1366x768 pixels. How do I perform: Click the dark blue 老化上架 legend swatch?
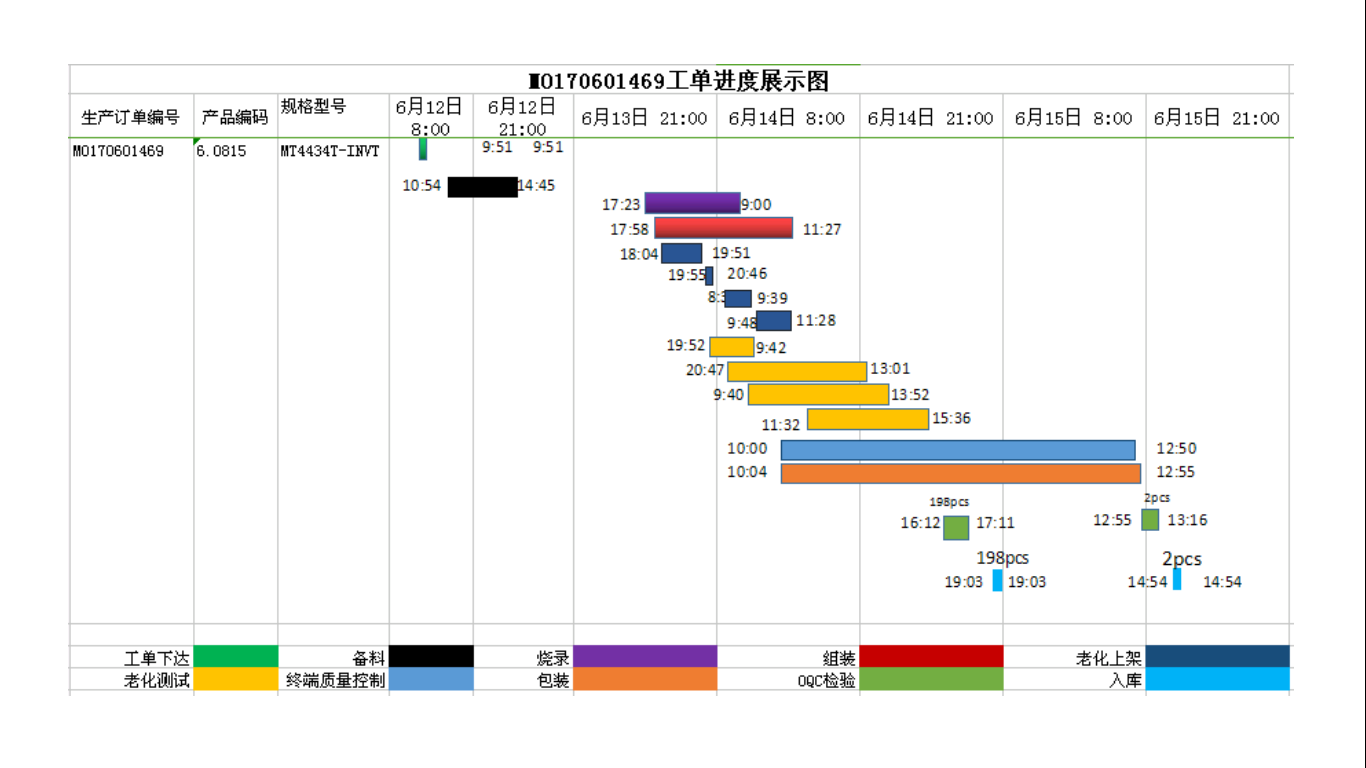click(1218, 657)
